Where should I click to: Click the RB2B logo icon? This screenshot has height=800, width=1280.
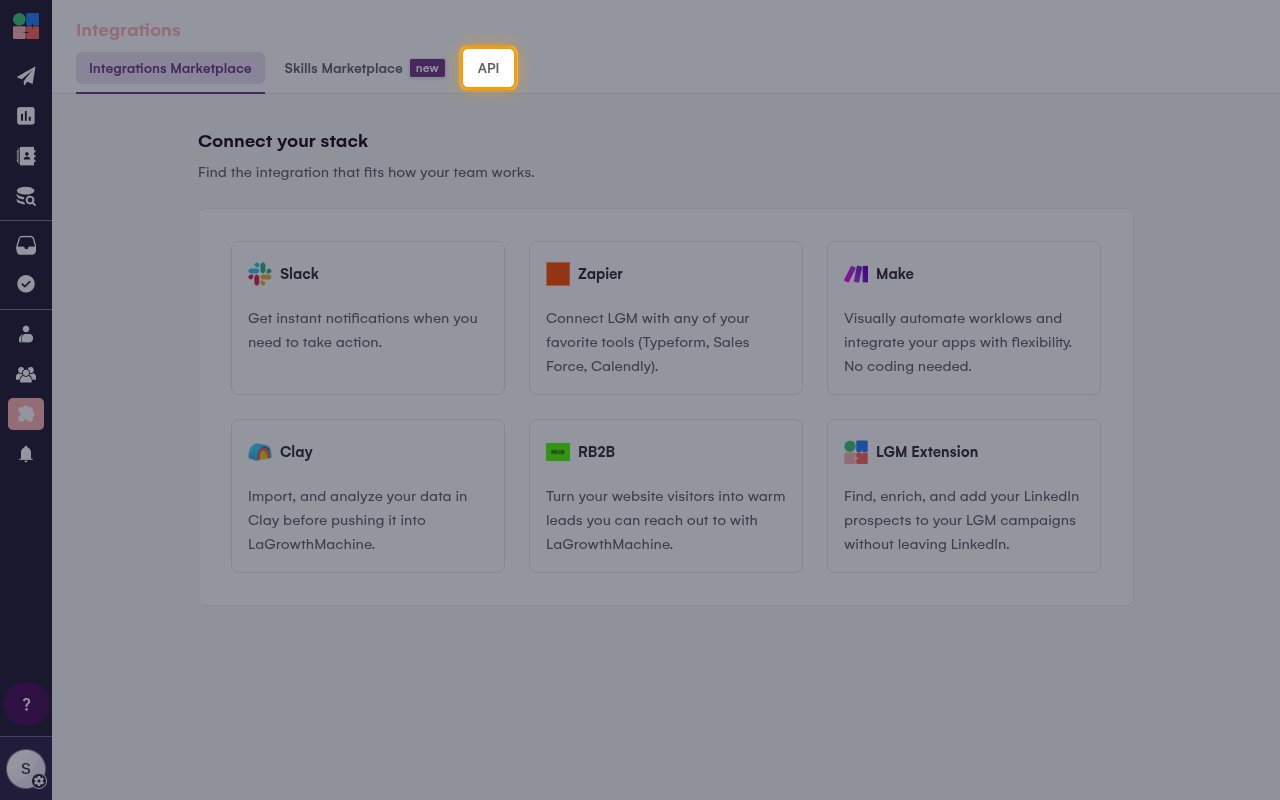pyautogui.click(x=558, y=452)
